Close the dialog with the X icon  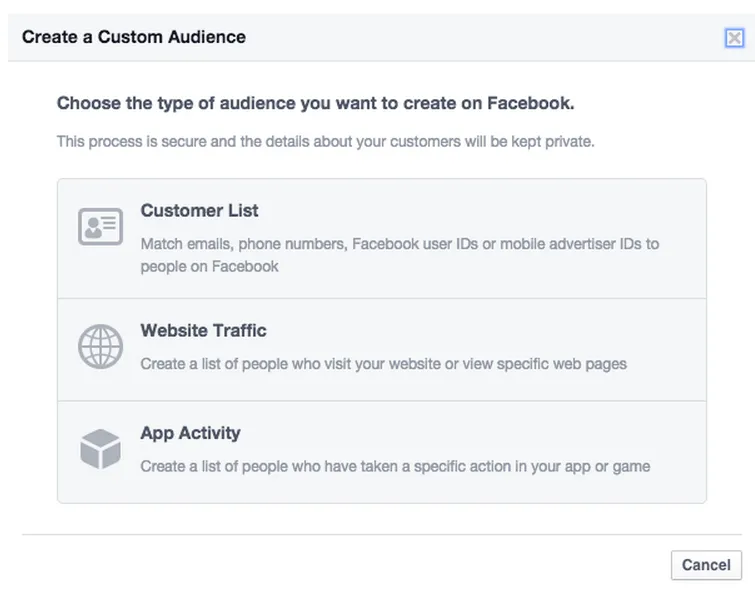coord(734,38)
